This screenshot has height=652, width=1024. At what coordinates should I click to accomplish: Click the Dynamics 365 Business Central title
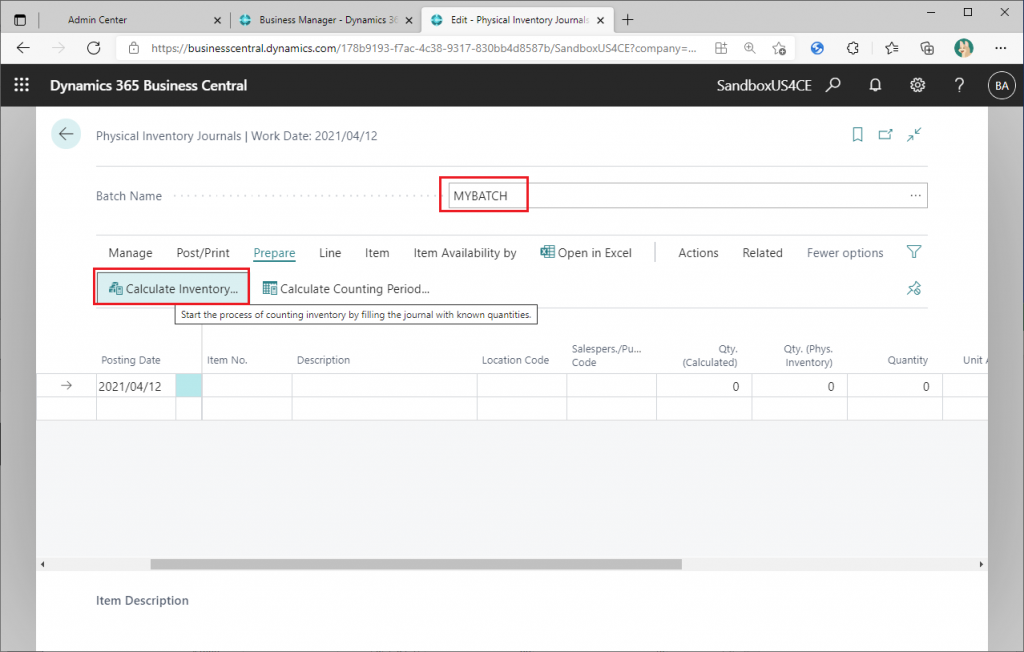pos(148,86)
